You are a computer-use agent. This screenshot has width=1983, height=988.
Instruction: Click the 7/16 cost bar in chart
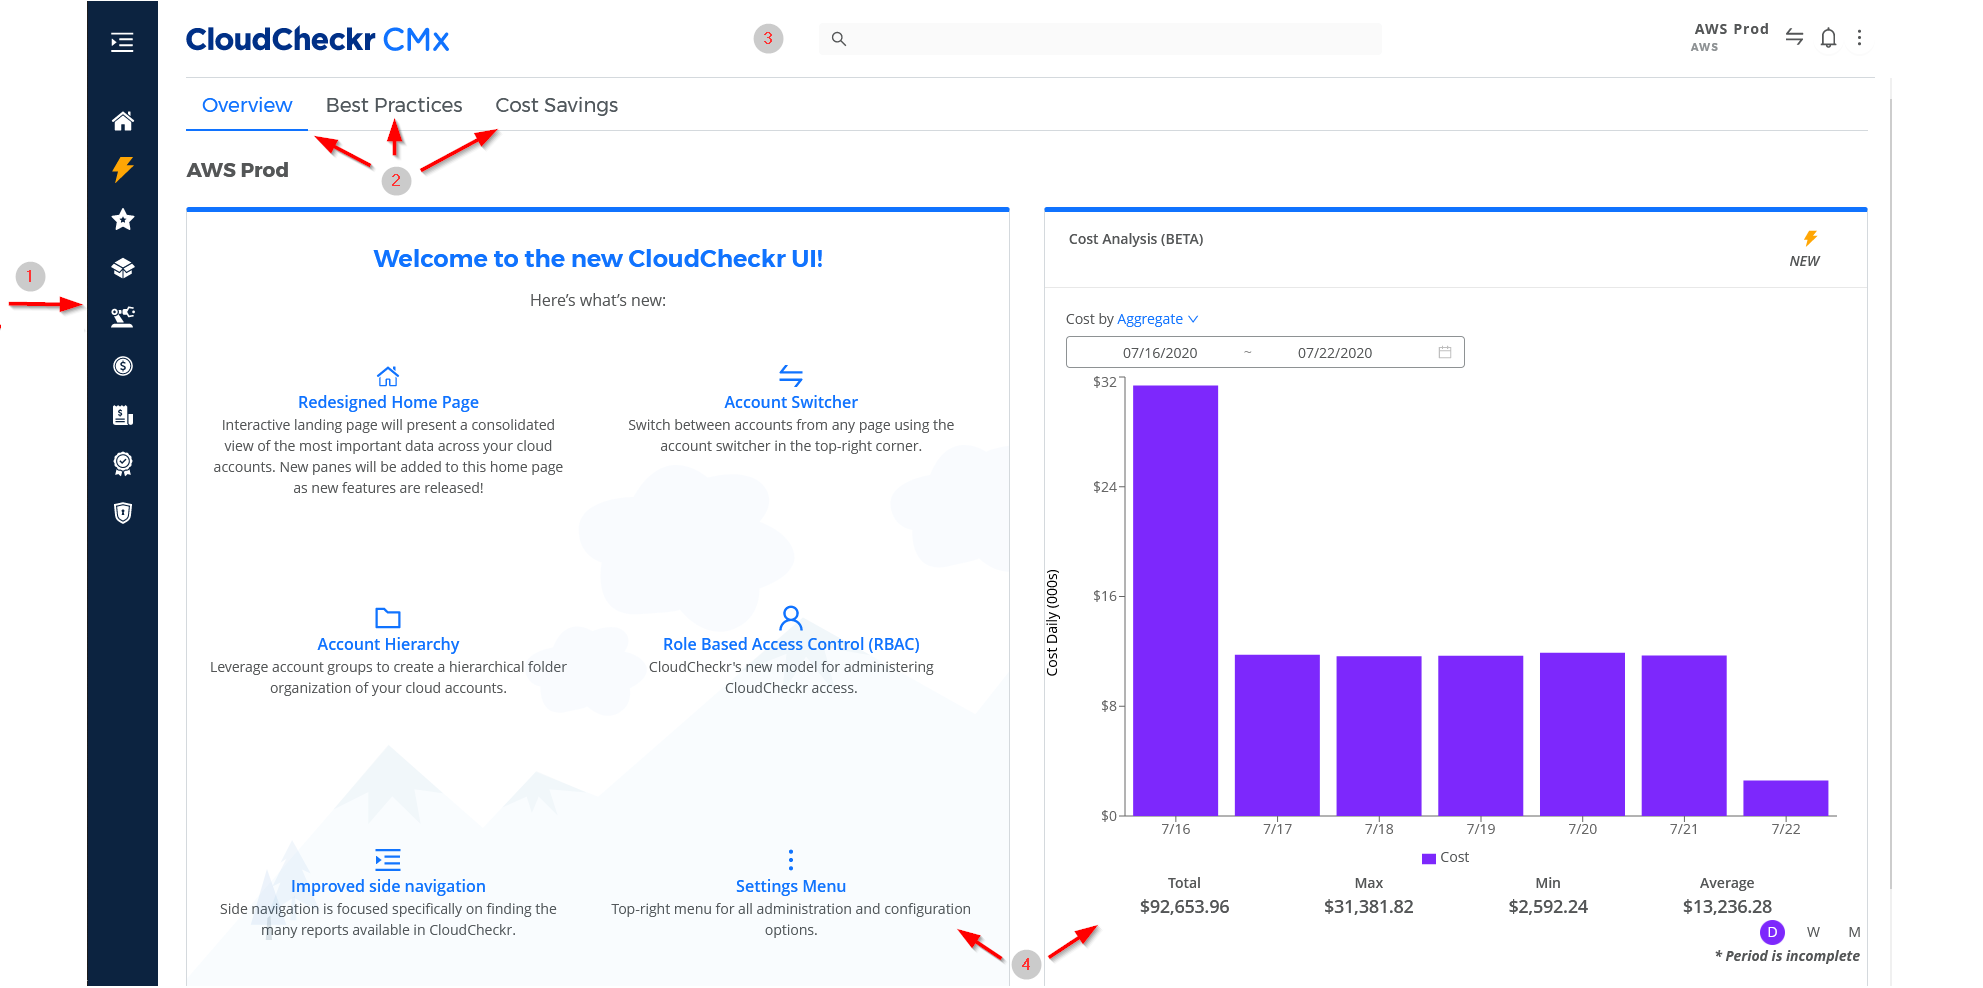pyautogui.click(x=1176, y=600)
